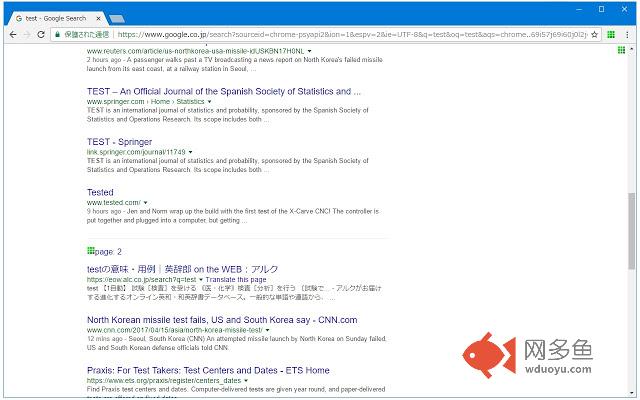Click the www.reuters.com article URL text
Image resolution: width=640 pixels, height=400 pixels.
[196, 51]
